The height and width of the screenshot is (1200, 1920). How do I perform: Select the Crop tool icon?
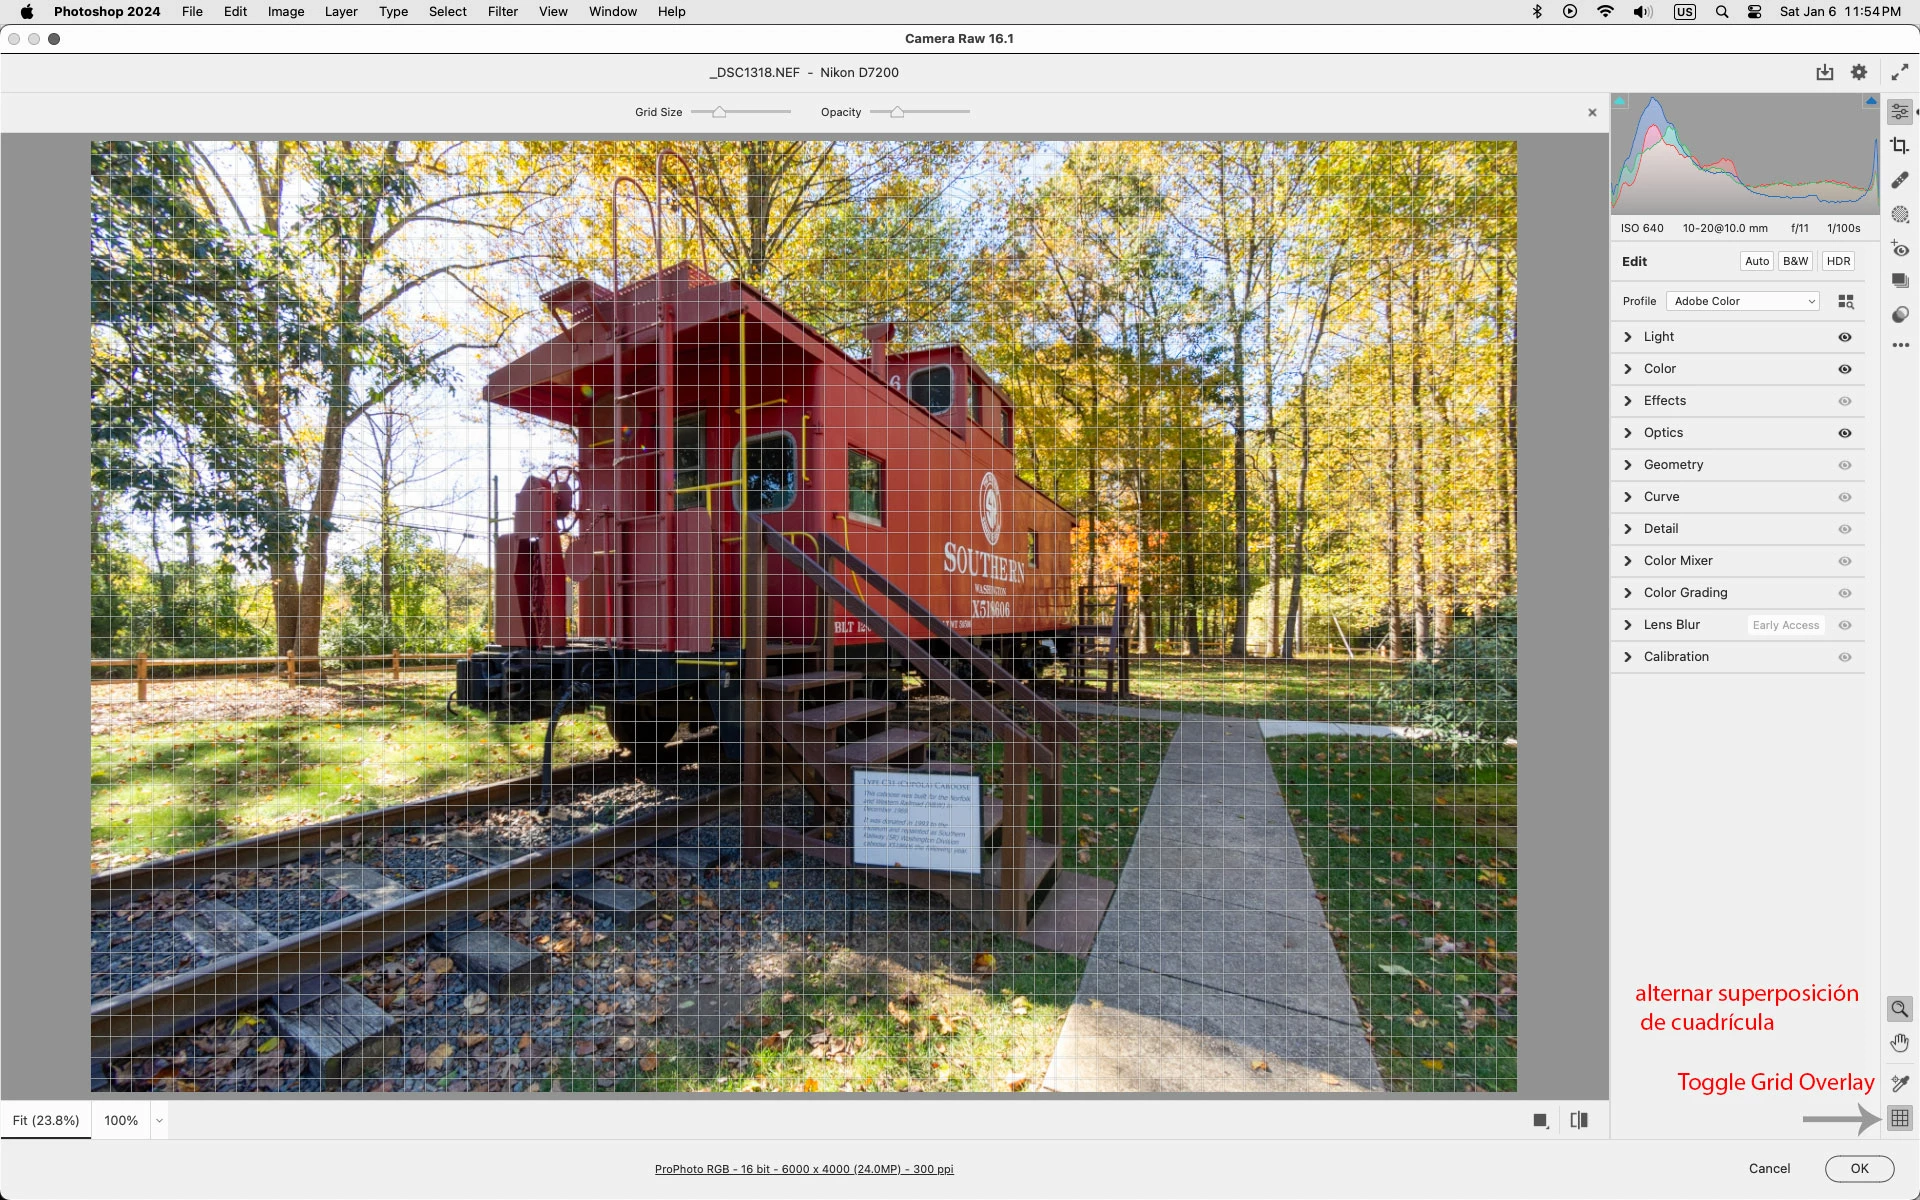click(1899, 146)
